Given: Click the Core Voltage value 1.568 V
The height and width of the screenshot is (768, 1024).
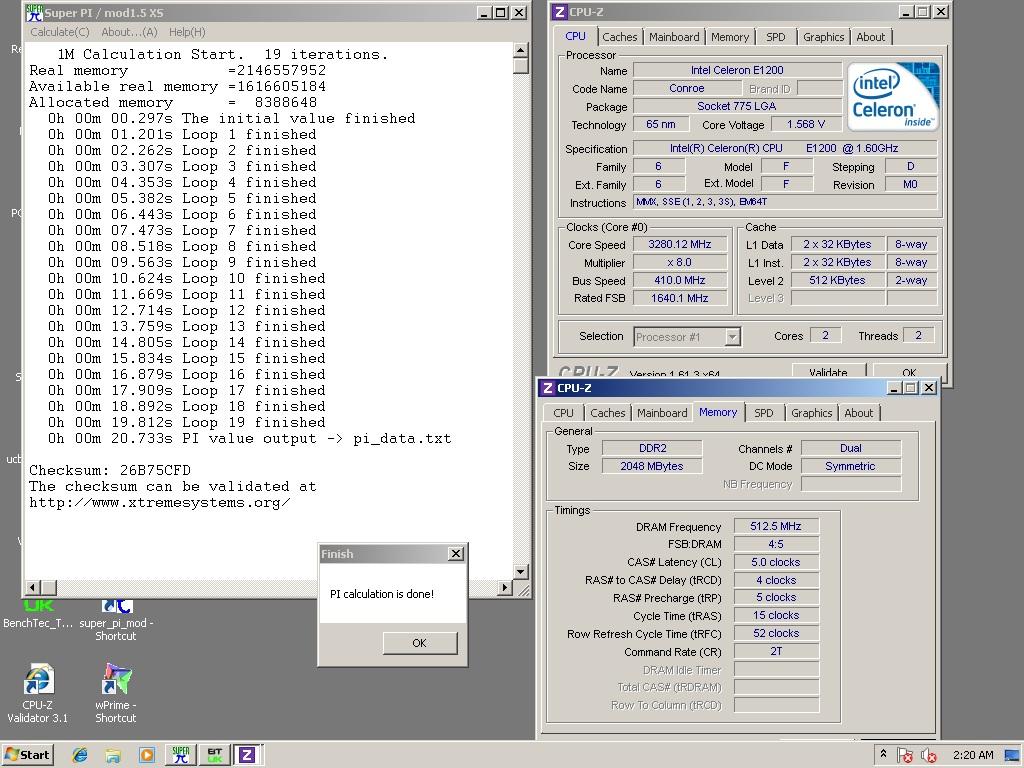Looking at the screenshot, I should pos(805,124).
